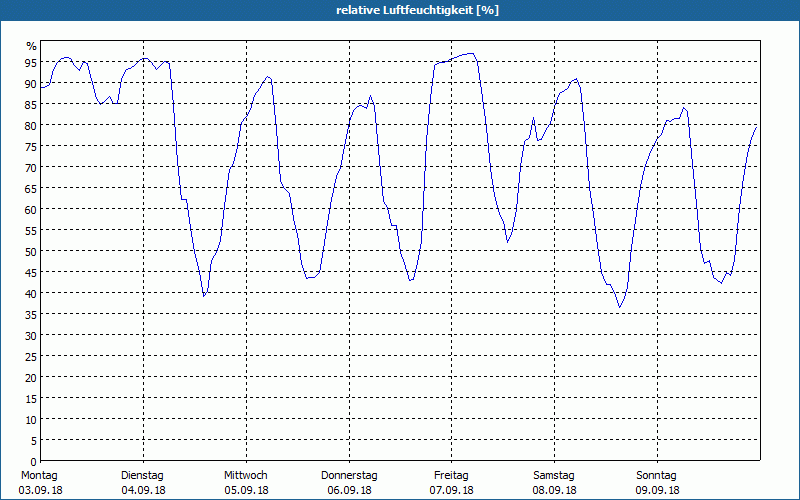This screenshot has height=500, width=800.
Task: Select the 45 y-axis tick label
Action: point(31,272)
